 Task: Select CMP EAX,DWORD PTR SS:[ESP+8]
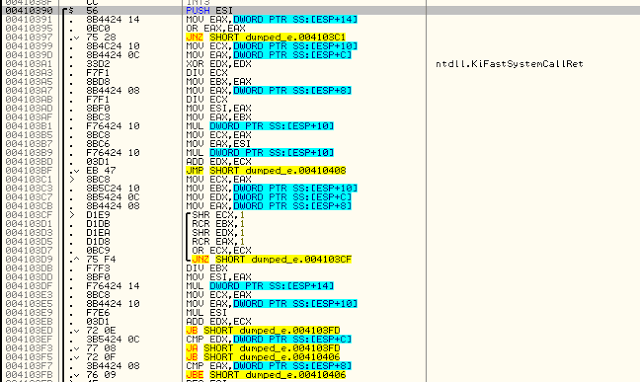tap(269, 366)
